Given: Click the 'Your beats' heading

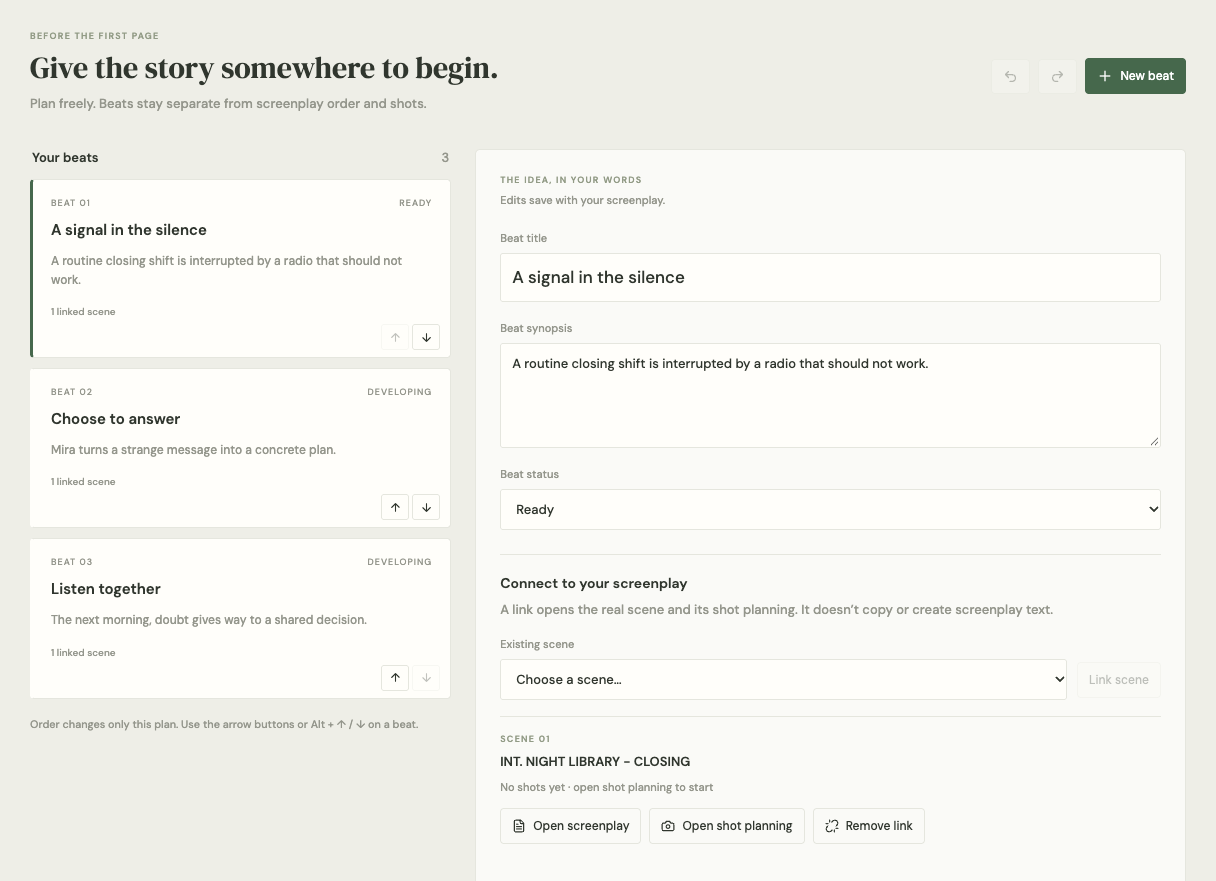Looking at the screenshot, I should pyautogui.click(x=65, y=157).
